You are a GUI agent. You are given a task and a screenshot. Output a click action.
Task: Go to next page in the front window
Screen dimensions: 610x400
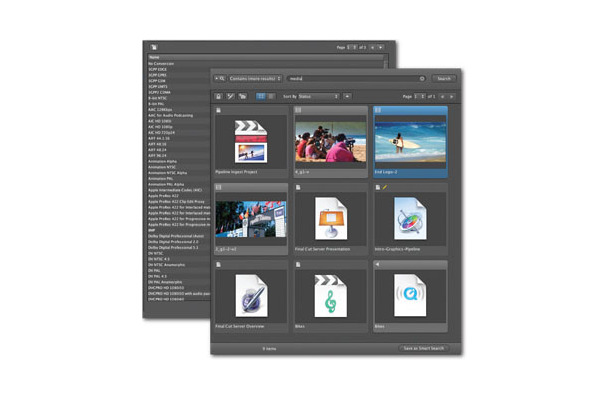coord(452,96)
